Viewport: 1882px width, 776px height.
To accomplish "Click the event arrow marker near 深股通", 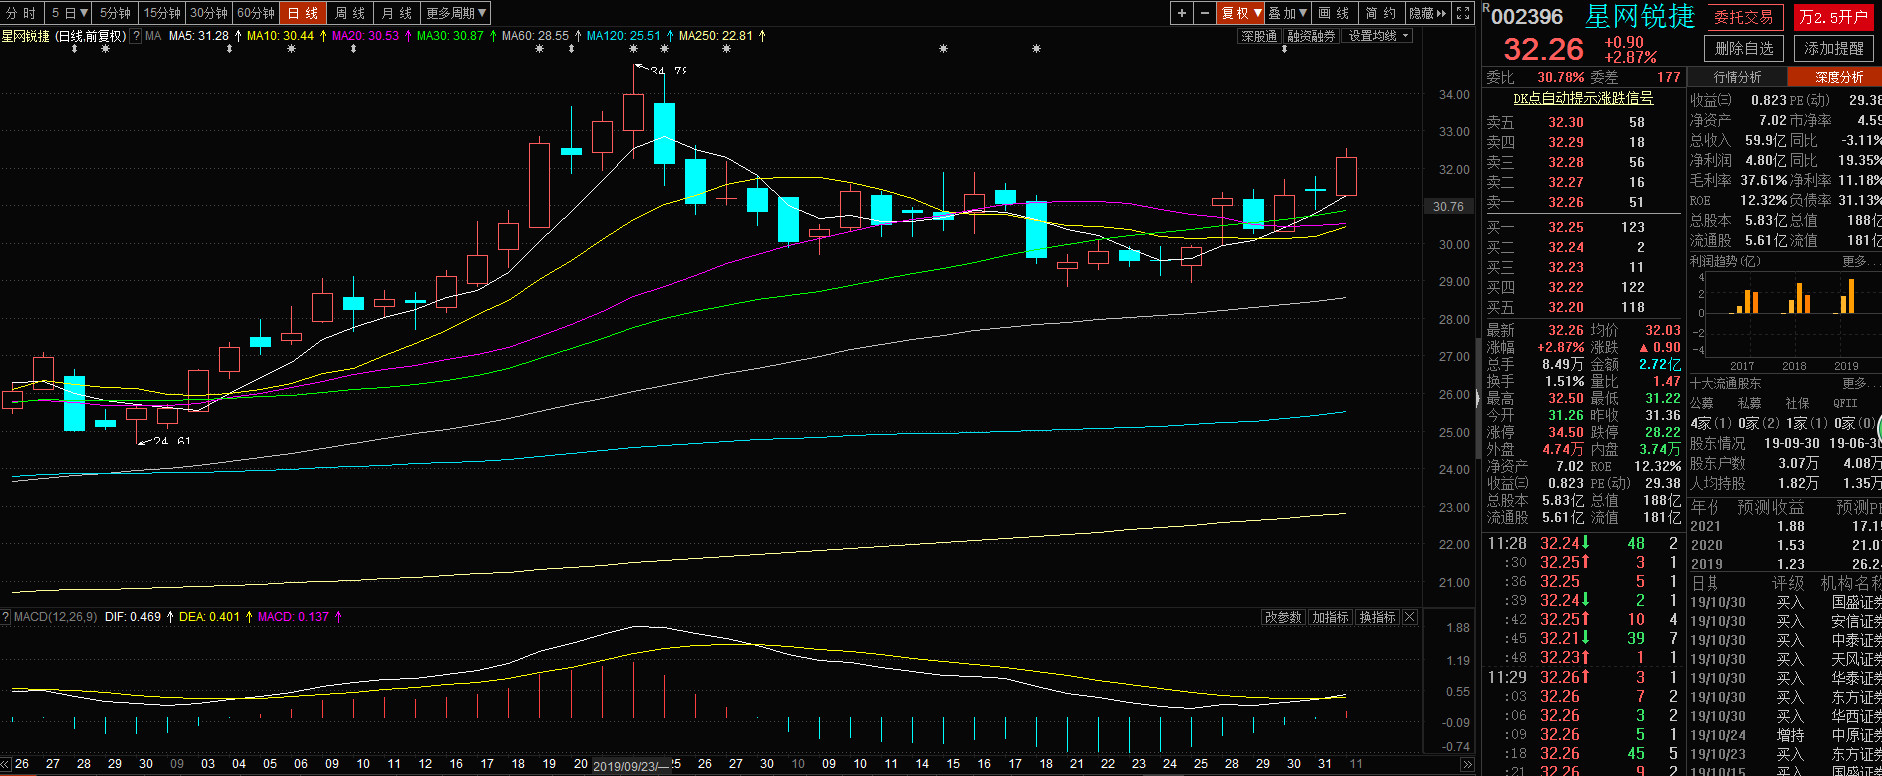I will click(x=1284, y=49).
